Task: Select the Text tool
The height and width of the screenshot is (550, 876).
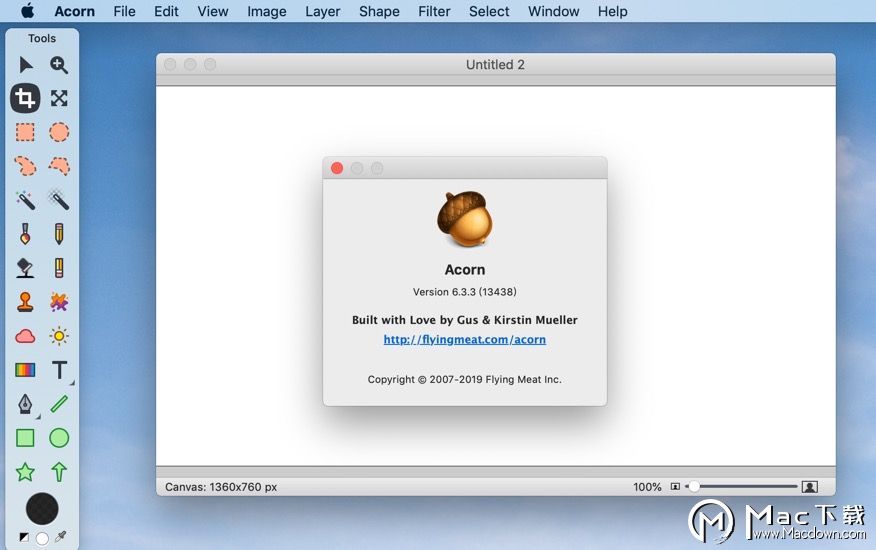Action: (x=59, y=370)
